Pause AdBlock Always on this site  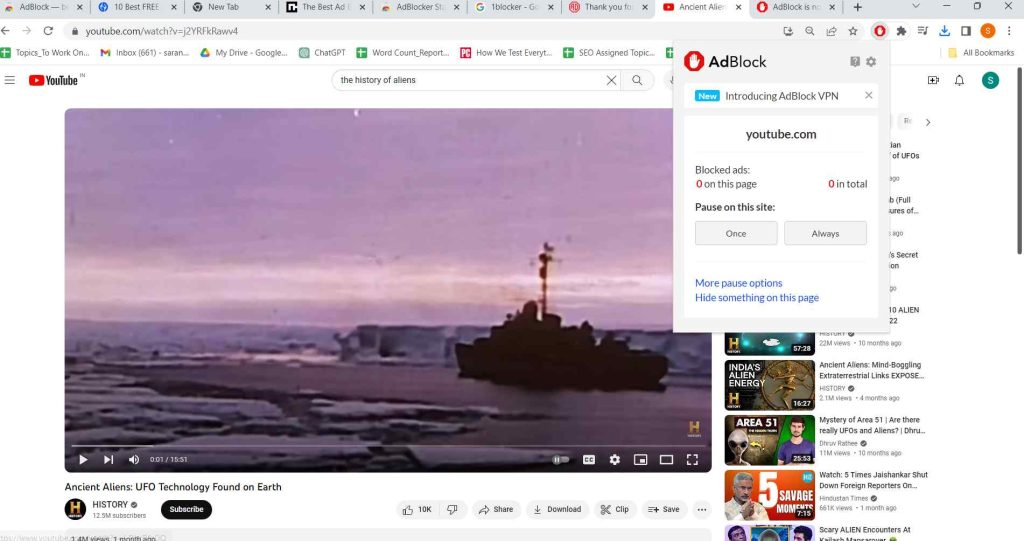(x=825, y=233)
